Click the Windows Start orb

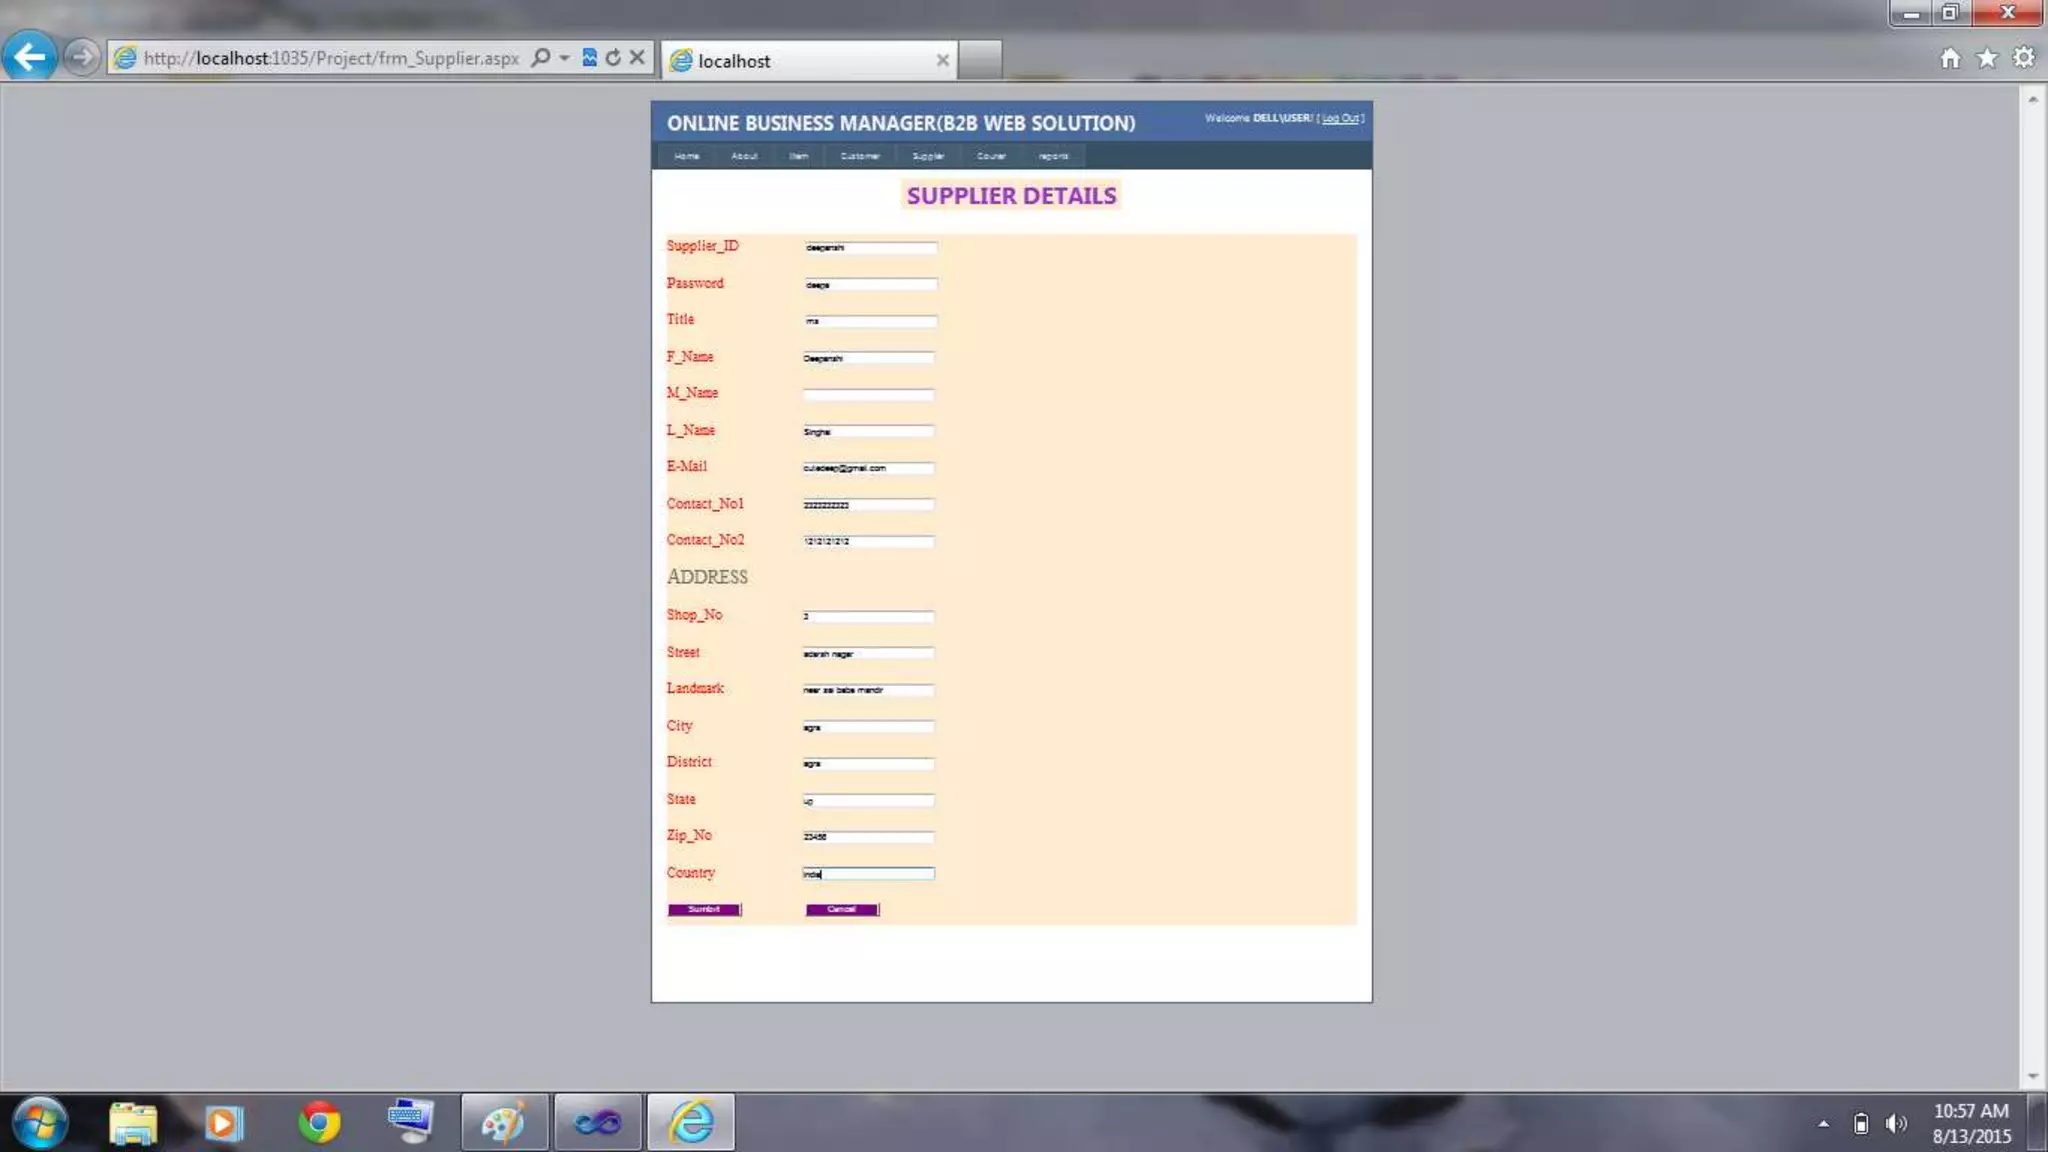pos(40,1122)
